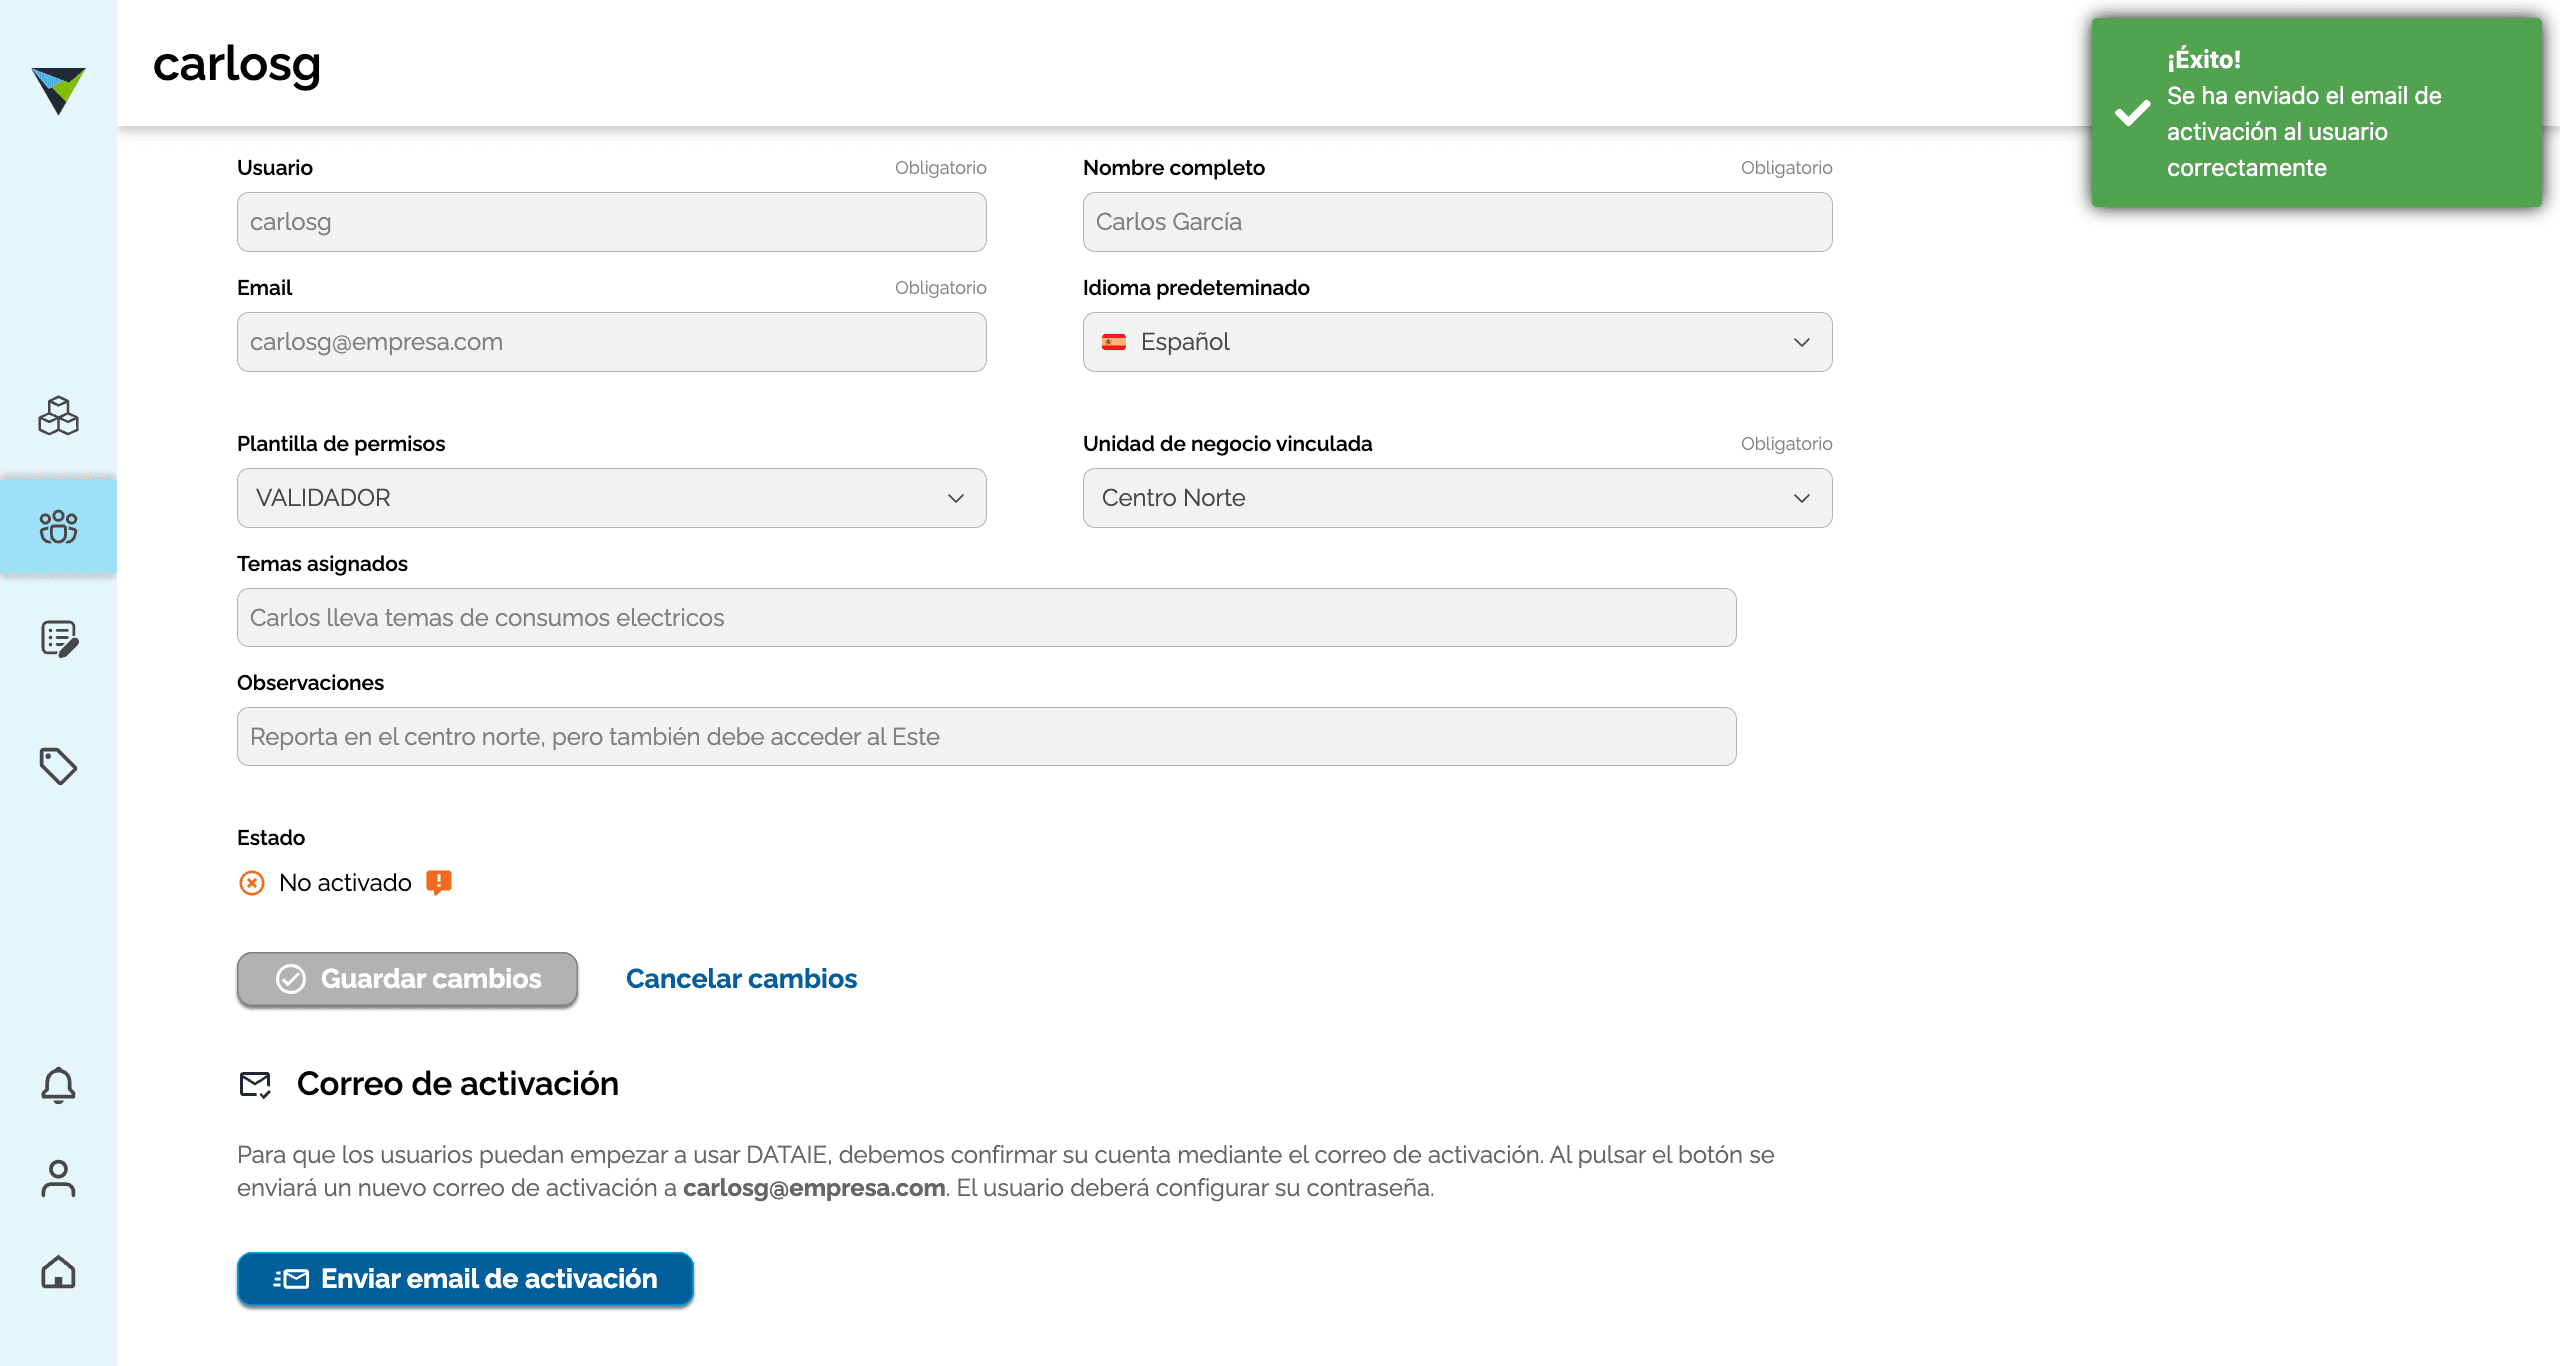Viewport: 2560px width, 1366px height.
Task: Expand the Plantilla de permisos VALIDADOR dropdown
Action: click(611, 498)
